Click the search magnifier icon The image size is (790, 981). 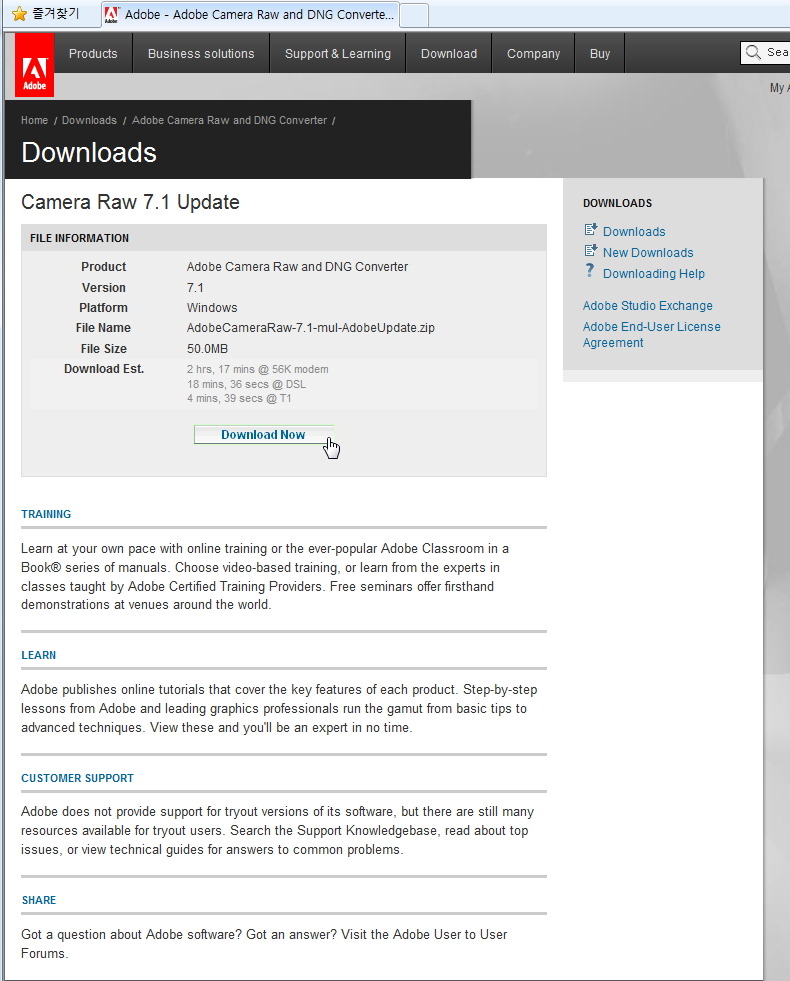click(x=753, y=53)
